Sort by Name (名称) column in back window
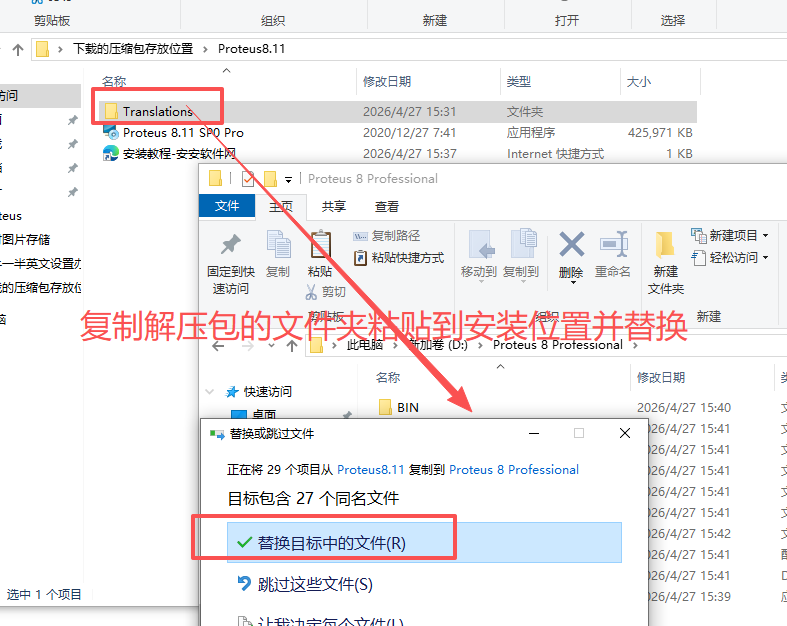Viewport: 787px width, 626px height. point(114,81)
